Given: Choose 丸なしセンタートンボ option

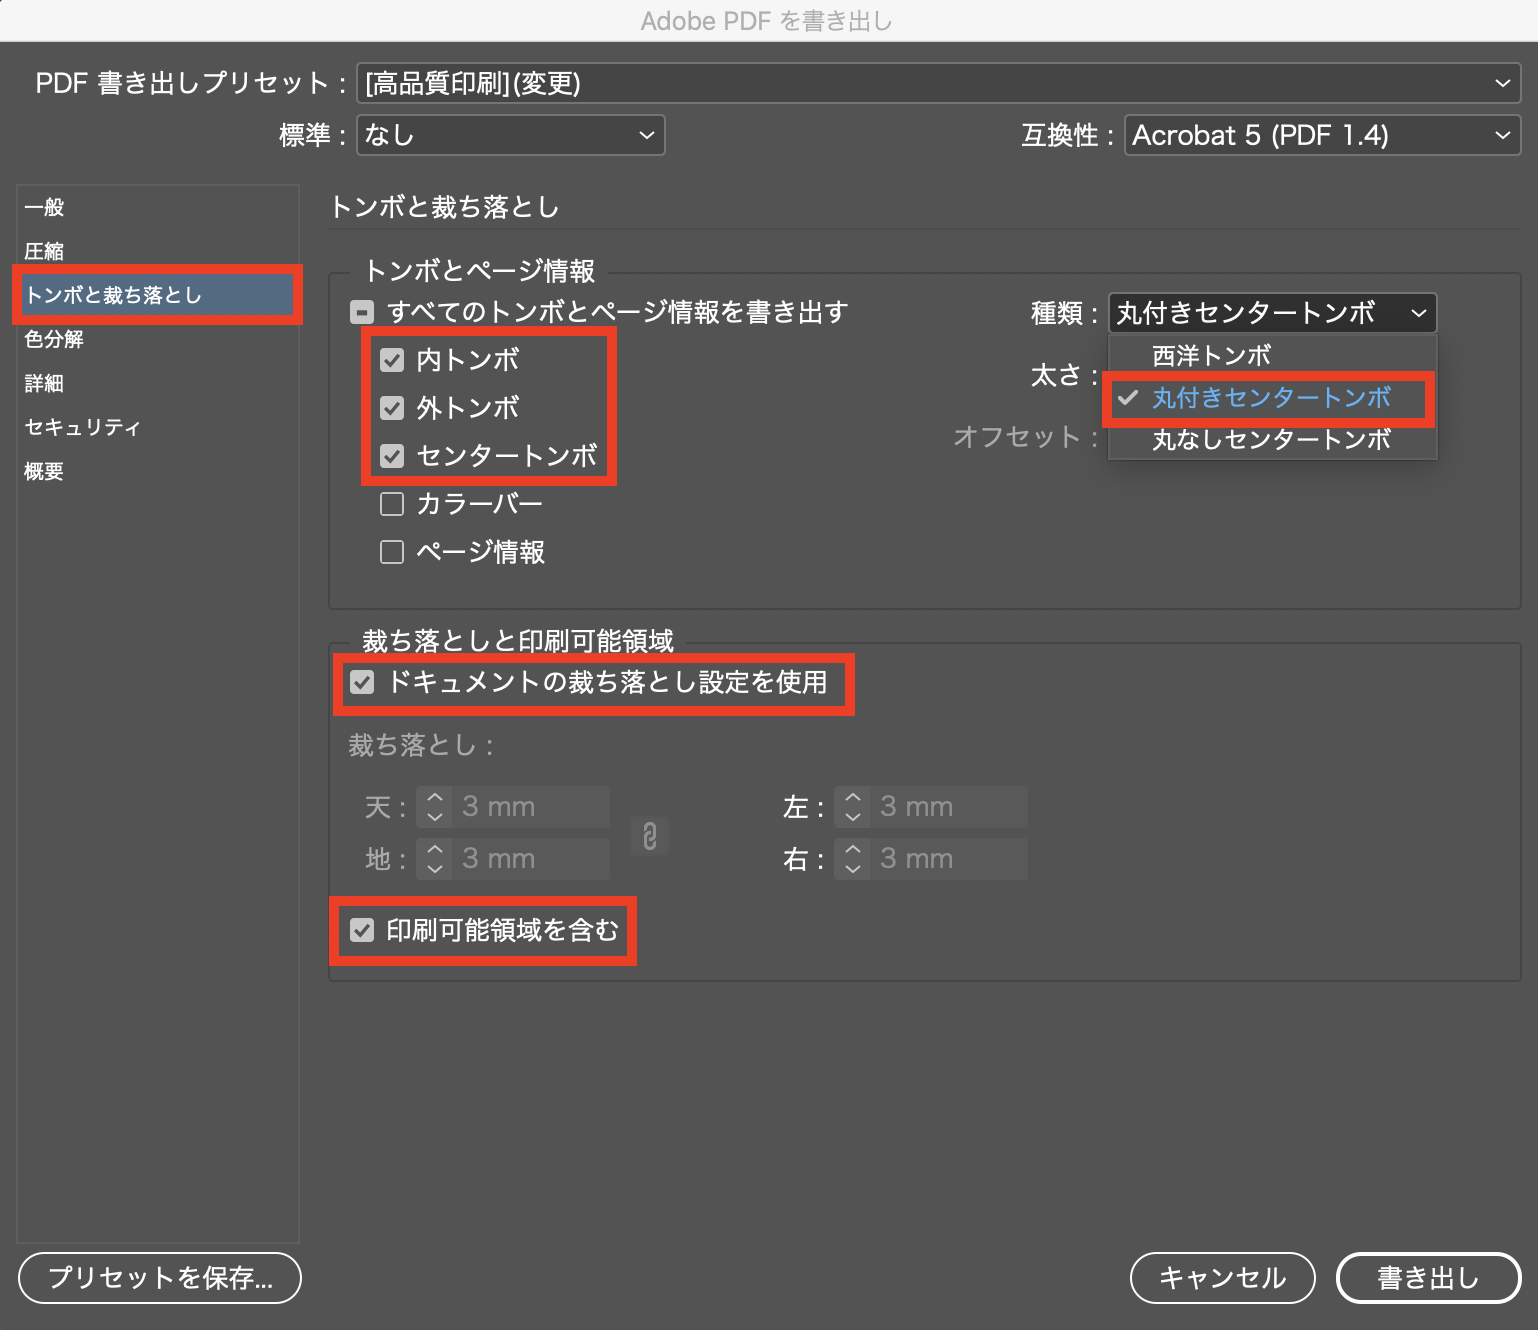Looking at the screenshot, I should click(1271, 440).
